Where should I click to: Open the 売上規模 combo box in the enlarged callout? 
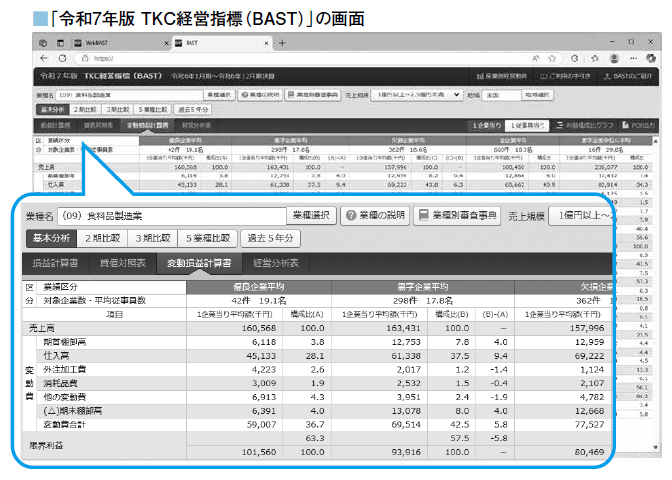pyautogui.click(x=581, y=216)
